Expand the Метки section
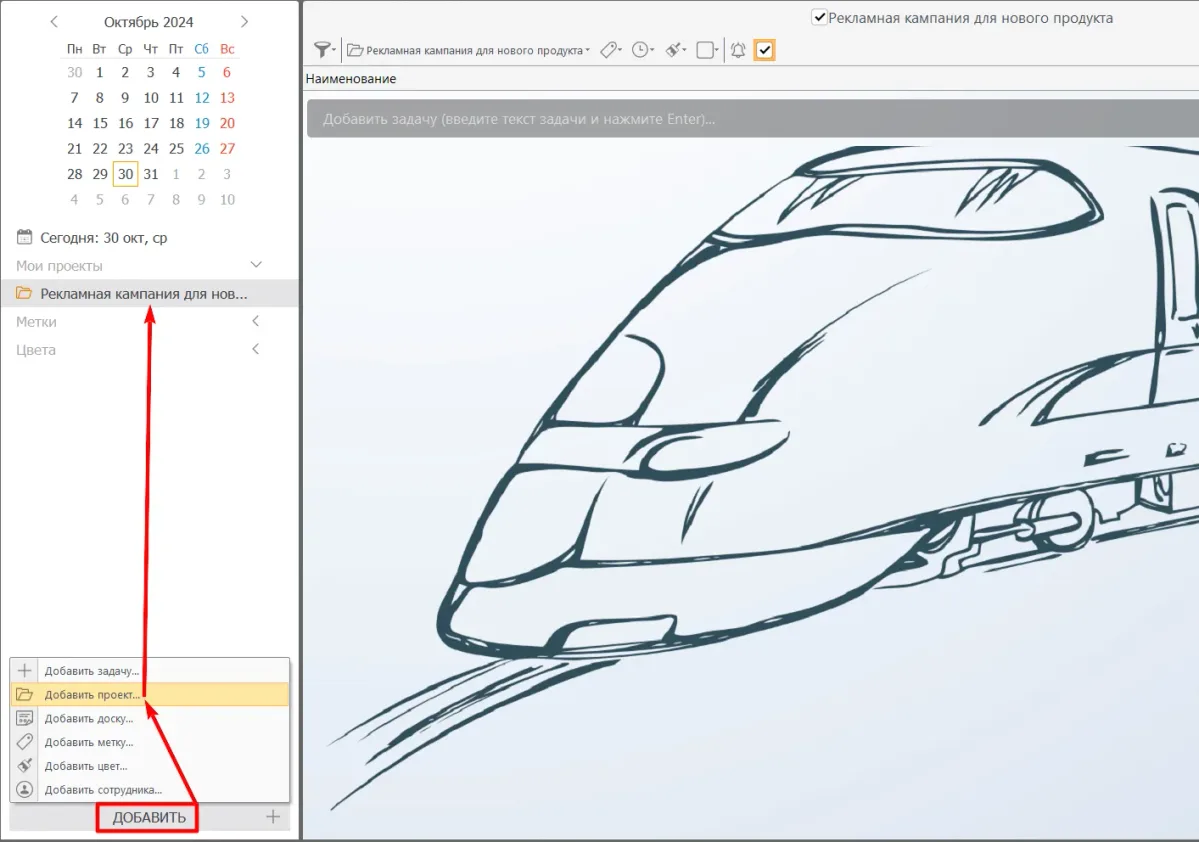Screen dimensions: 1199x842 pos(256,321)
